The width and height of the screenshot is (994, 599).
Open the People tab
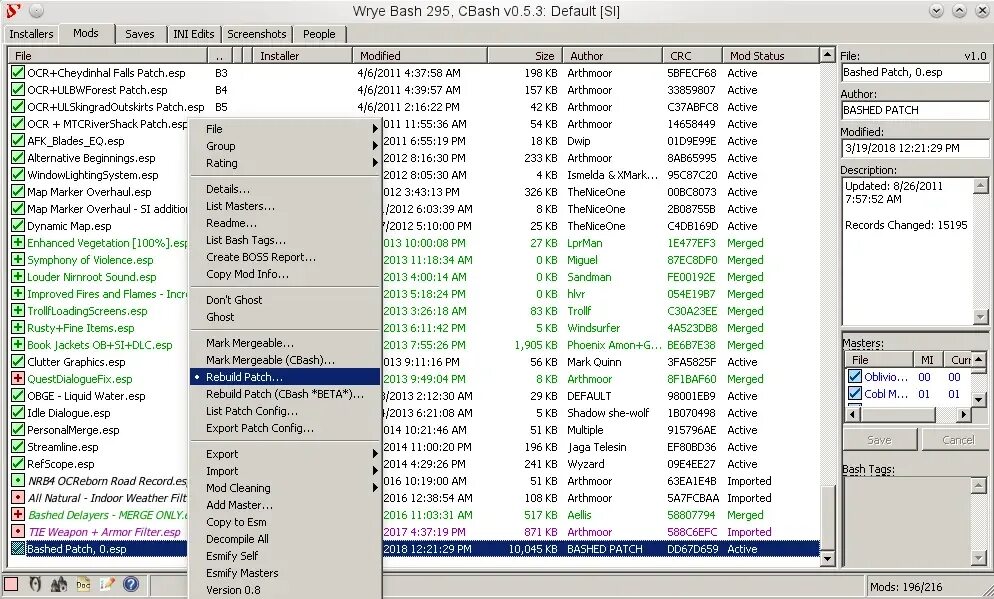(x=319, y=34)
